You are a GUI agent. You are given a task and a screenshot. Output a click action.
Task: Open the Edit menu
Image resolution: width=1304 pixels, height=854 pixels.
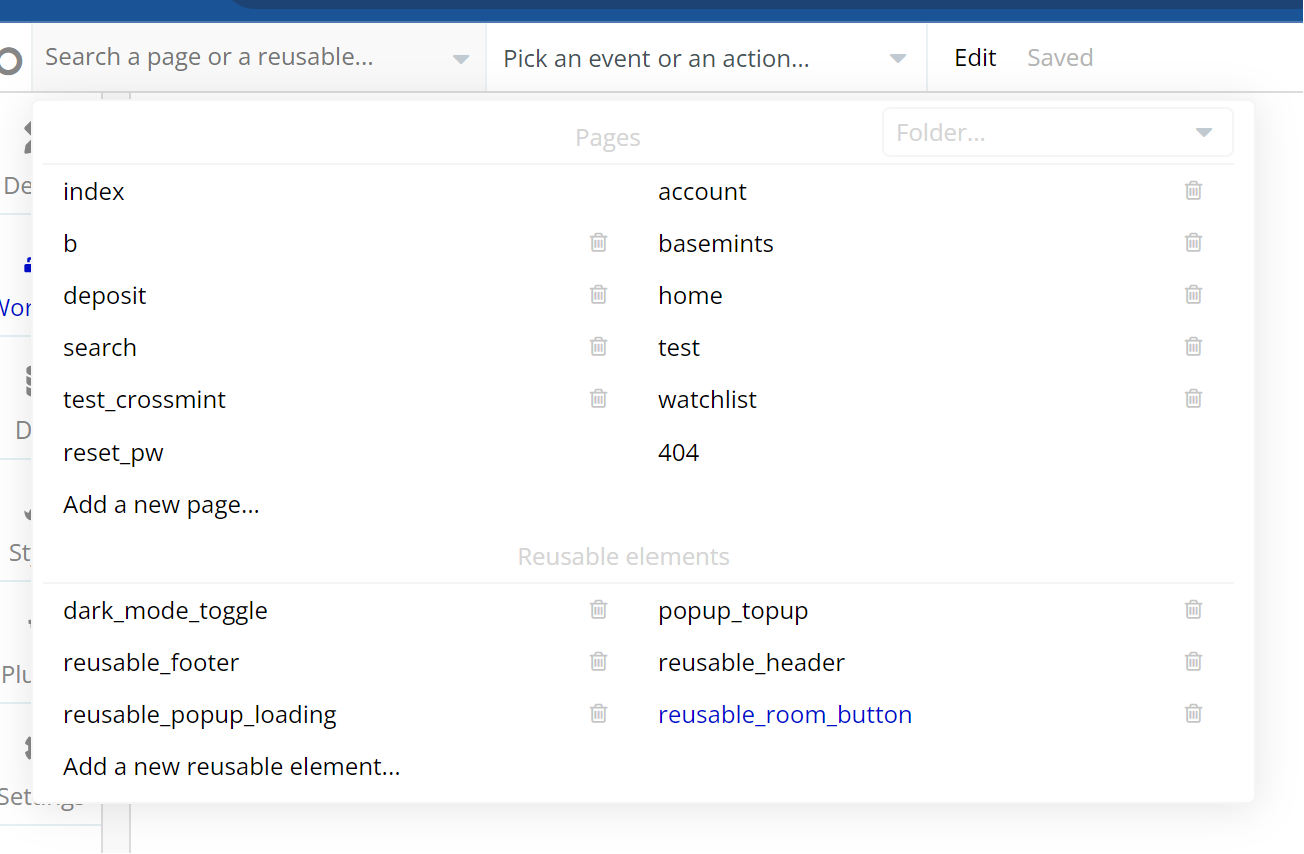point(975,58)
